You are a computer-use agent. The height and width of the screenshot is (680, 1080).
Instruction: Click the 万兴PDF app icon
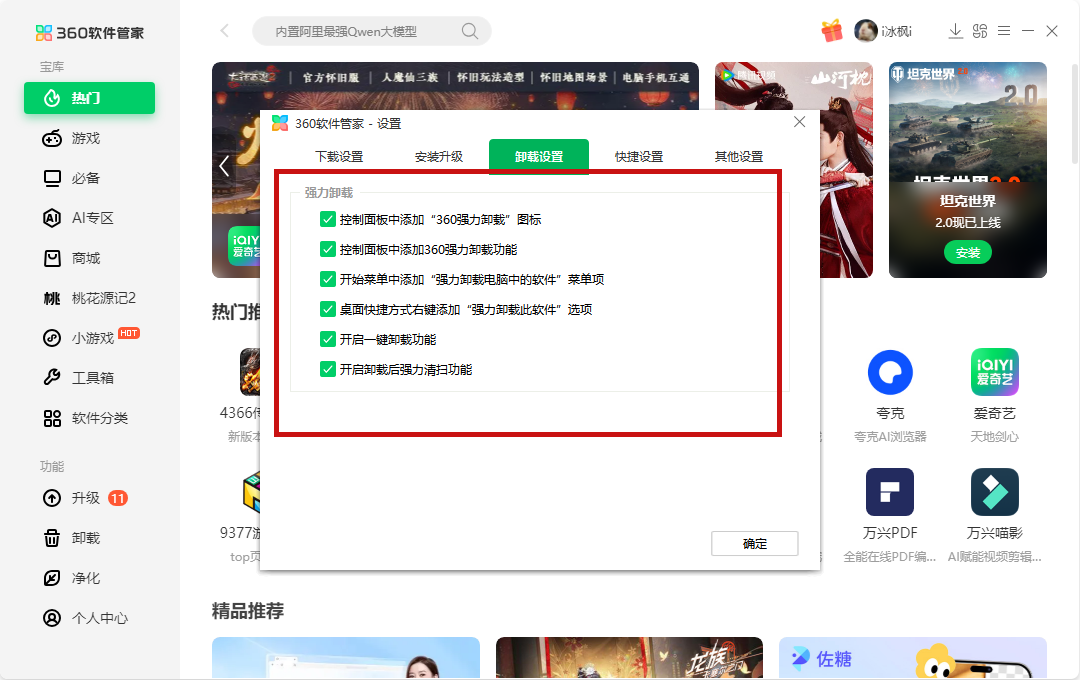click(890, 492)
